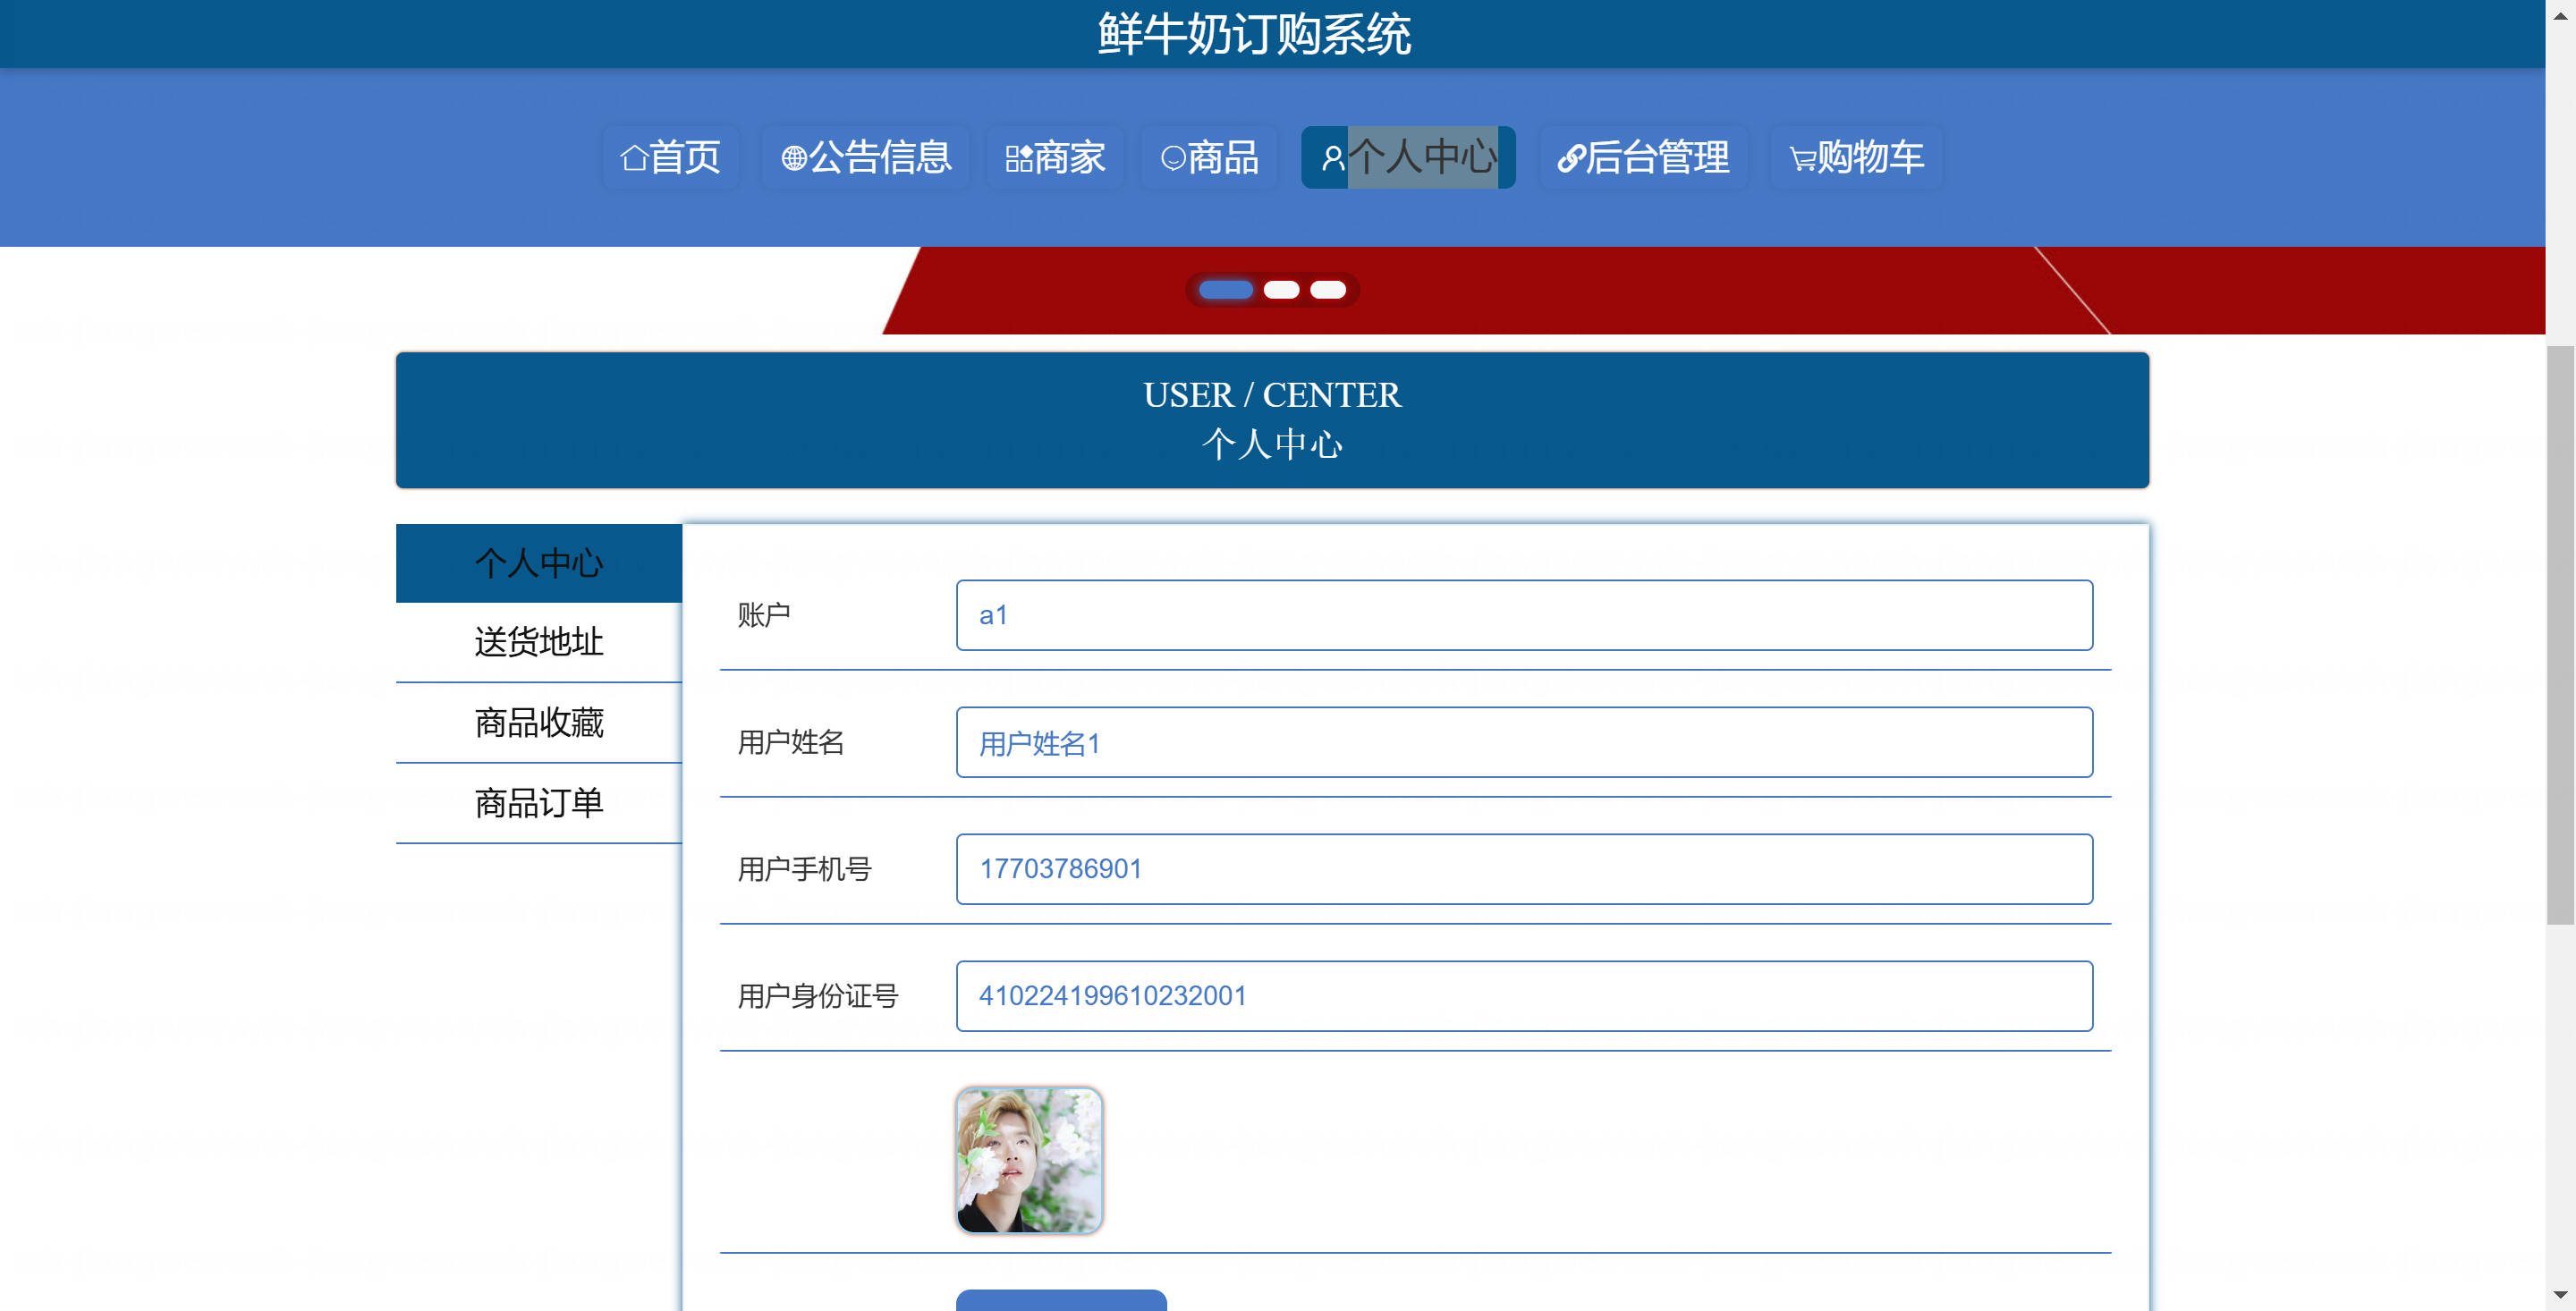Click the 鲜牛奶订购系统 site title
The image size is (2576, 1311).
tap(1254, 35)
